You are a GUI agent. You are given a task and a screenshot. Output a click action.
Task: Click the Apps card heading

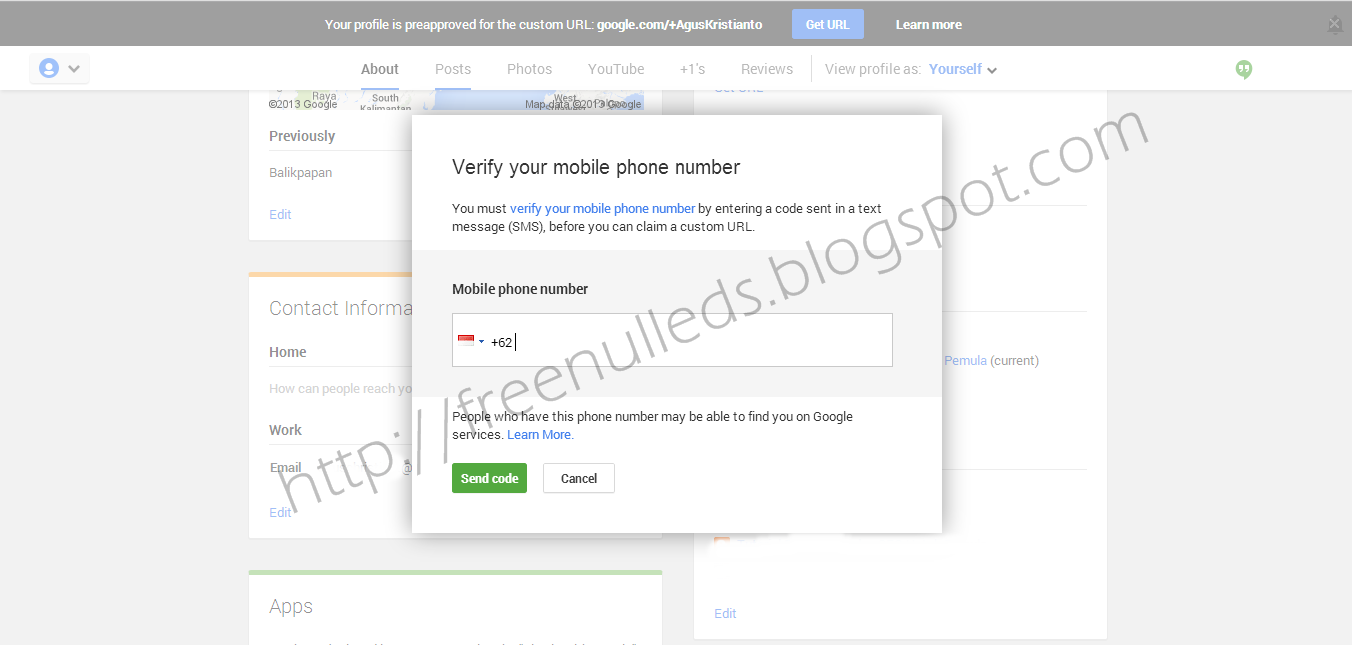(x=291, y=606)
